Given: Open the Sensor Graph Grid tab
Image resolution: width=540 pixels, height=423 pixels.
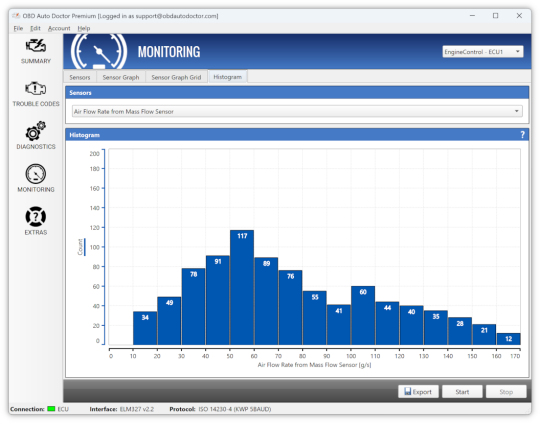Looking at the screenshot, I should click(176, 77).
